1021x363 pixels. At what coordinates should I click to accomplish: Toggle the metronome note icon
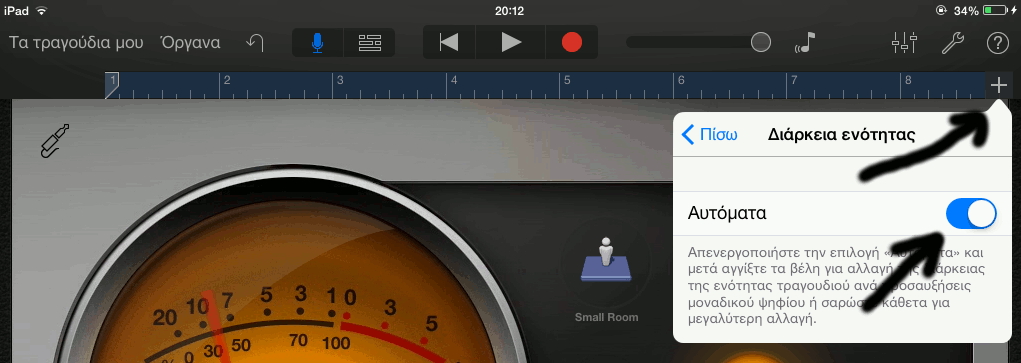click(805, 43)
